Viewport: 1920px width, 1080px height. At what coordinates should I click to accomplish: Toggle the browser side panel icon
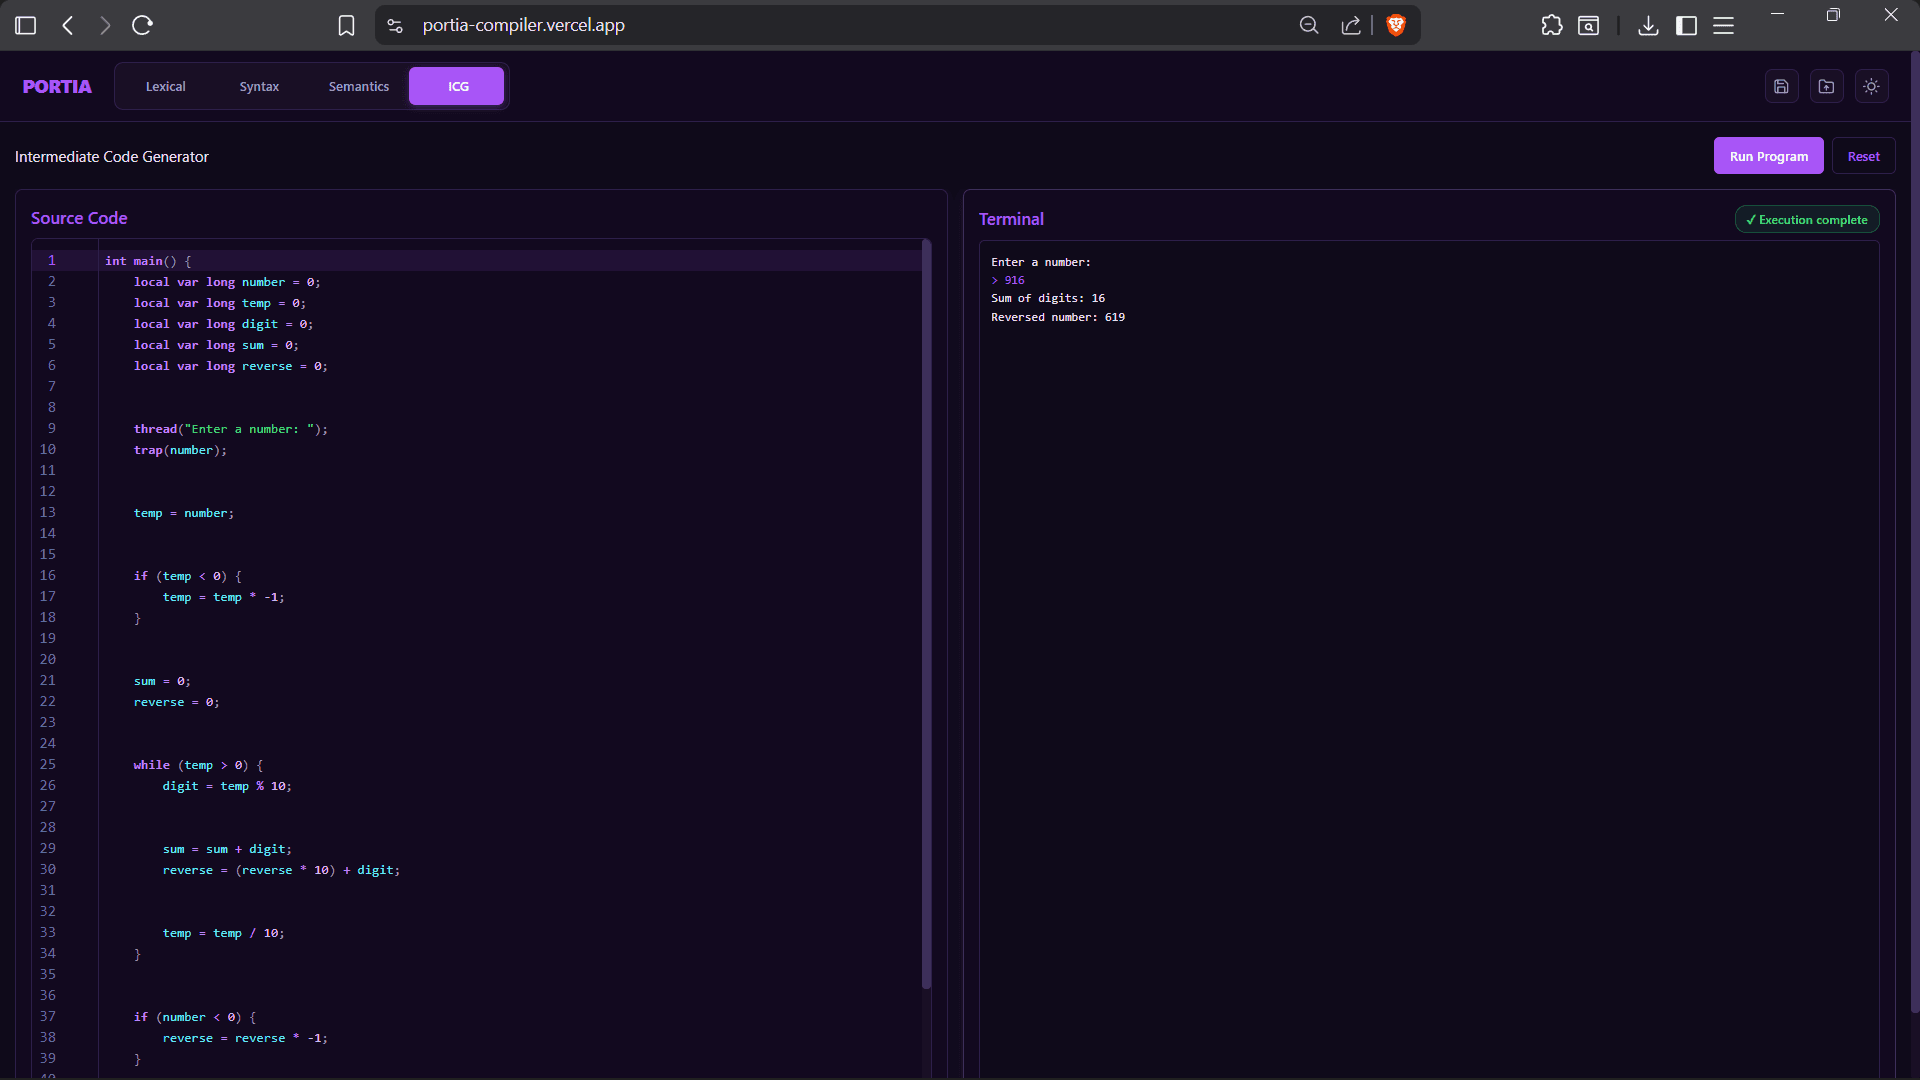click(1686, 25)
